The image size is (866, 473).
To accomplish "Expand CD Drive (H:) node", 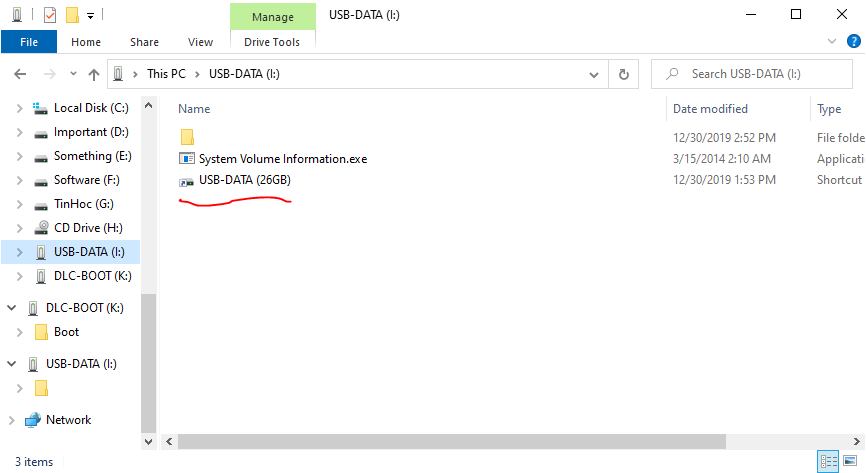I will pos(19,228).
